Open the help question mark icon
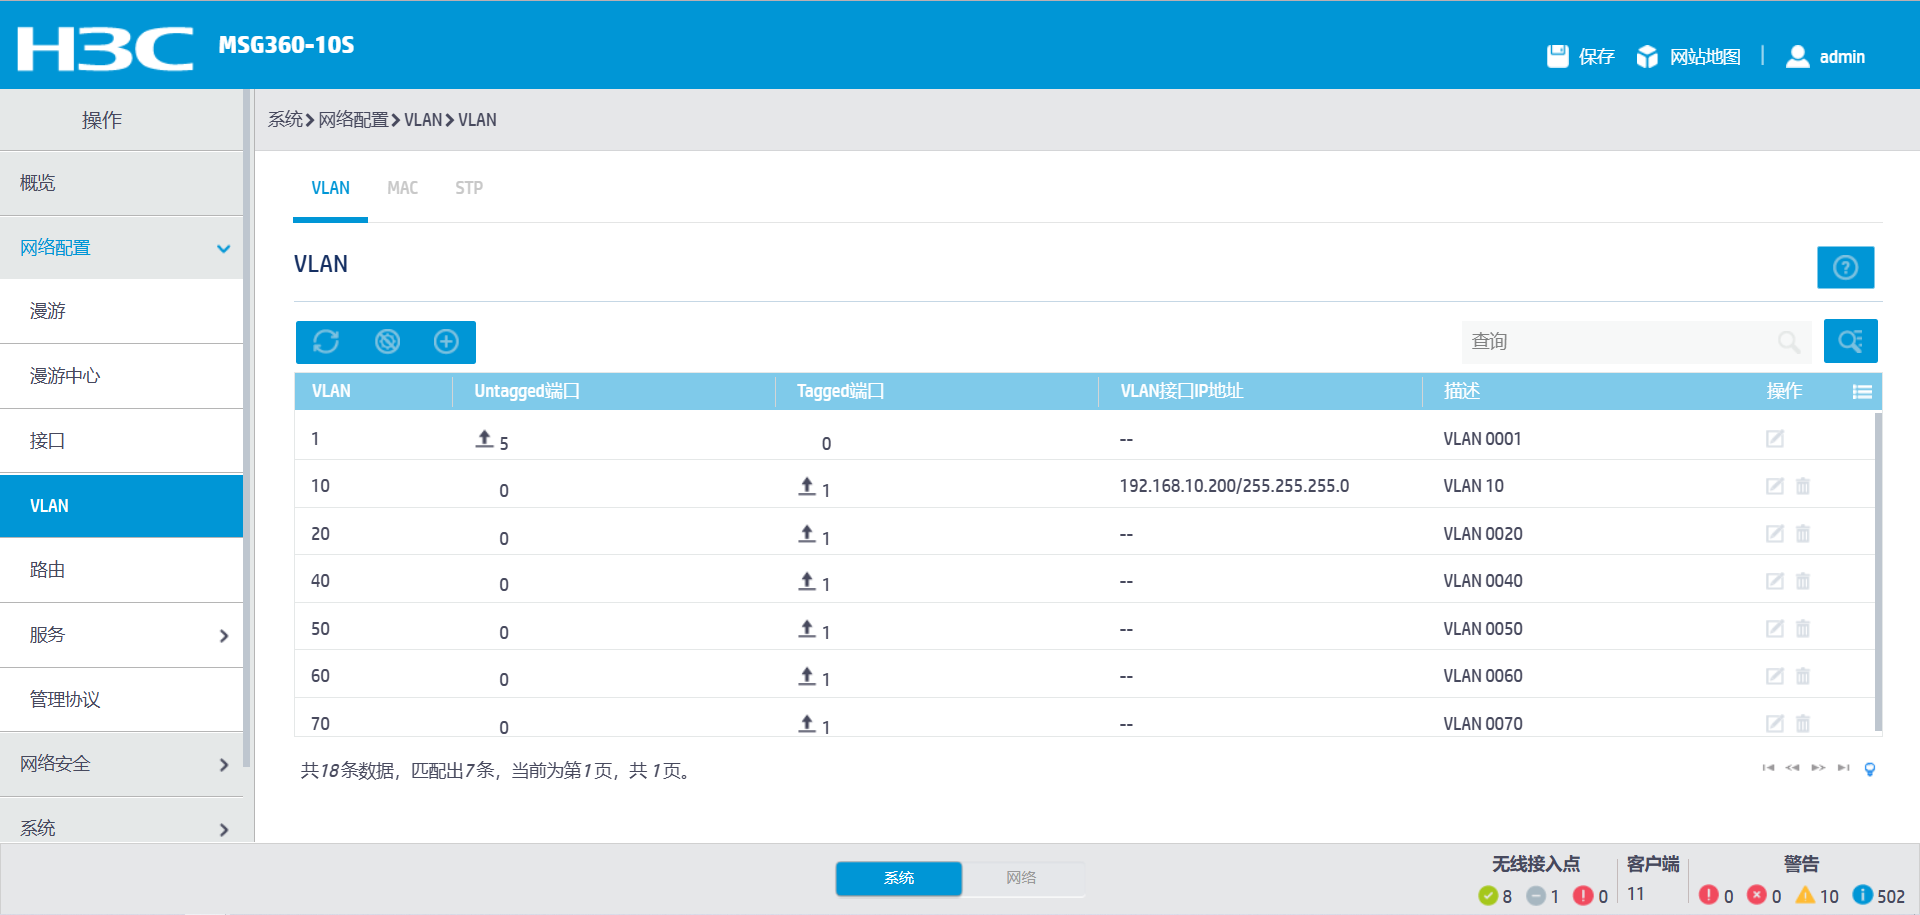This screenshot has width=1920, height=915. (x=1845, y=267)
